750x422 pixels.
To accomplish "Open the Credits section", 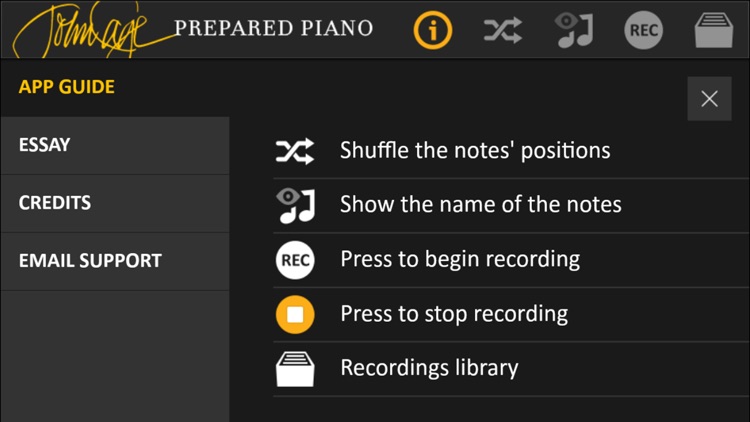I will pos(115,203).
